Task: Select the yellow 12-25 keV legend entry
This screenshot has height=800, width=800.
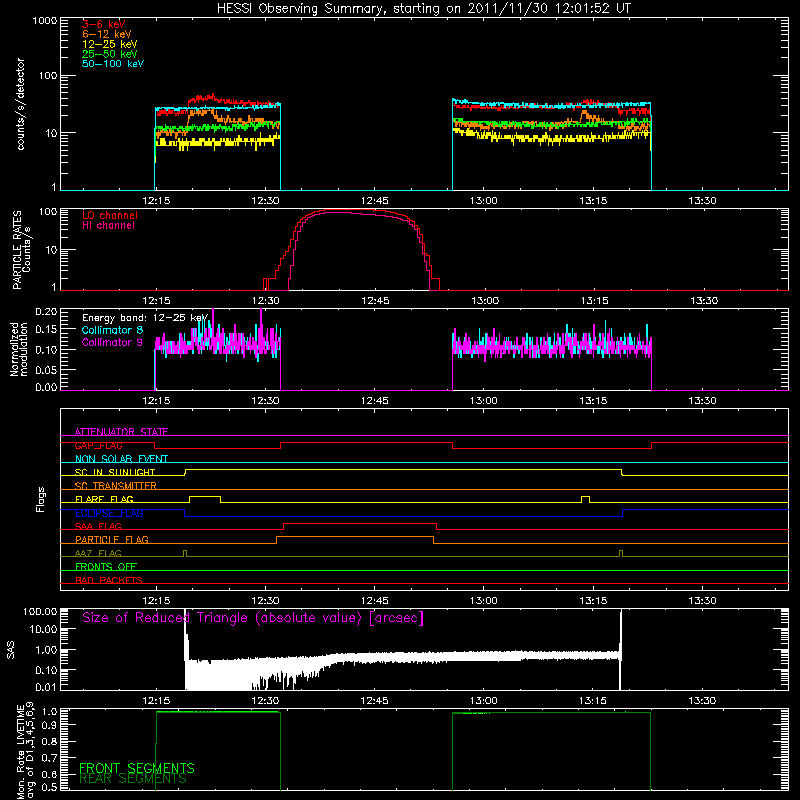Action: coord(110,44)
